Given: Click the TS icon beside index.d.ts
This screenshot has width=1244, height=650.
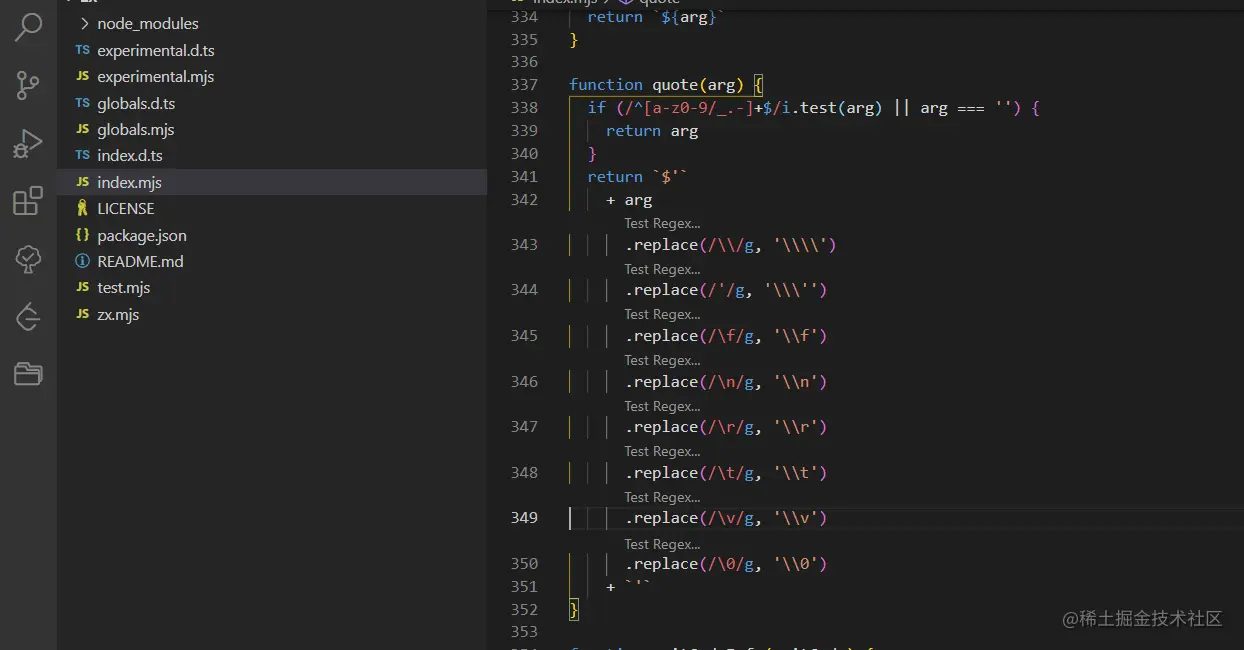Looking at the screenshot, I should pos(82,155).
